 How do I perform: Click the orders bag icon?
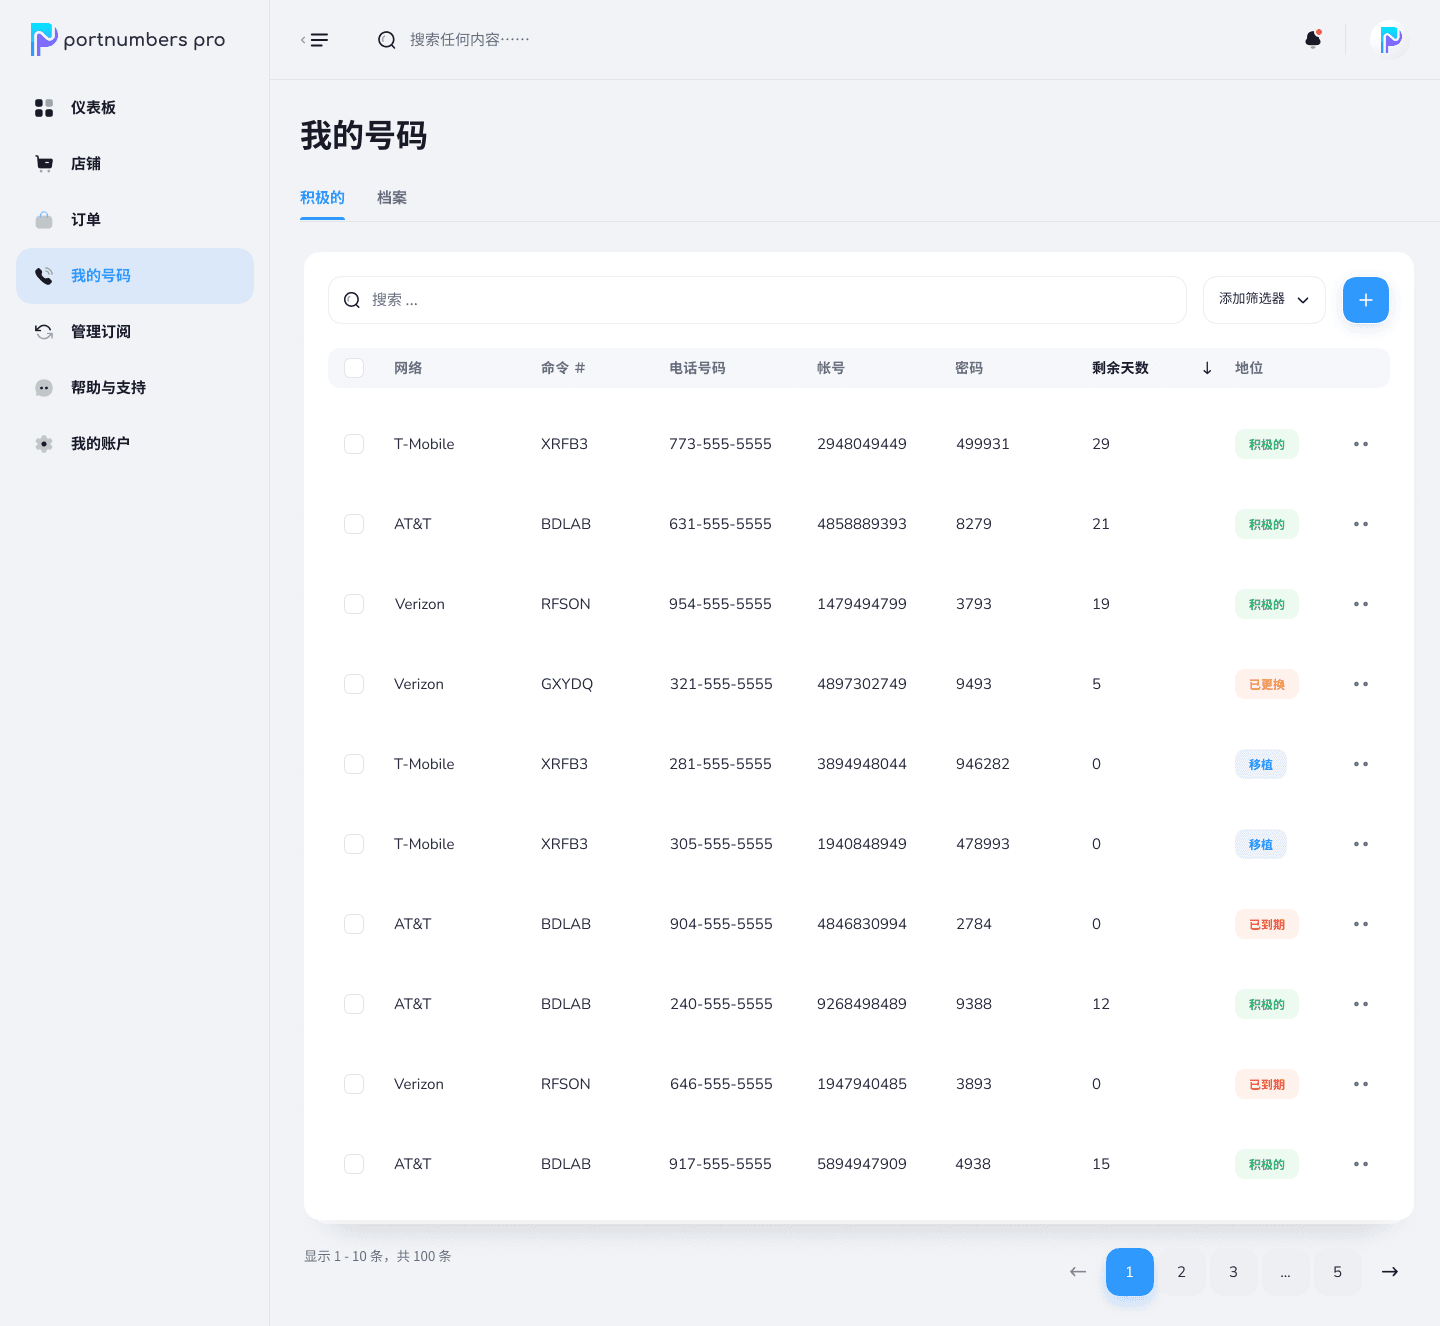coord(44,220)
